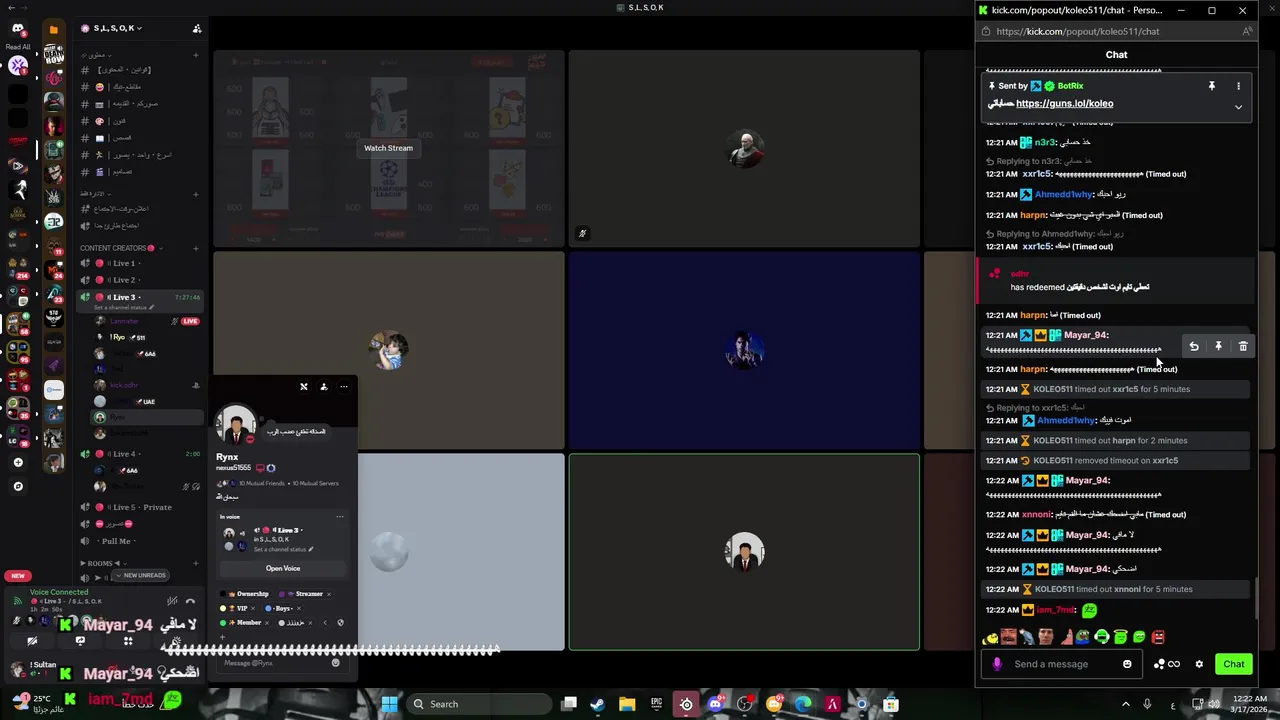Open Windows Start menu
The width and height of the screenshot is (1280, 720).
(389, 704)
